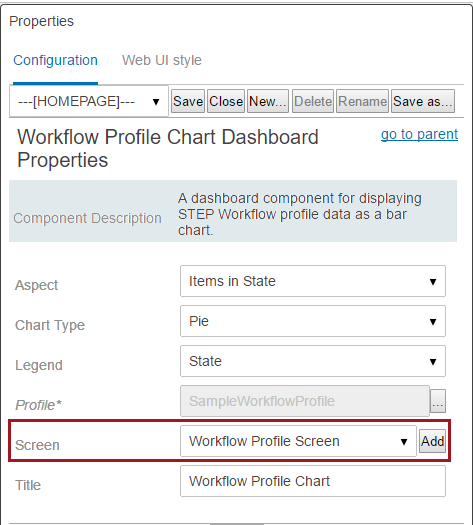Open the Chart Type dropdown showing Pie
The image size is (473, 525).
tap(313, 321)
